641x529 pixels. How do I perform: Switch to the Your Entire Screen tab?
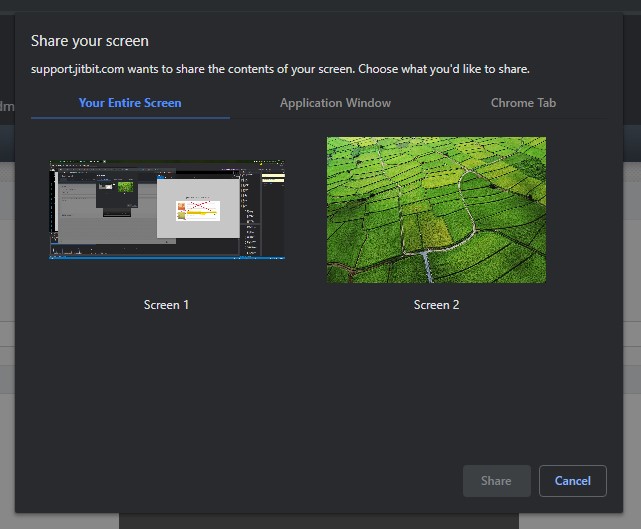[130, 103]
